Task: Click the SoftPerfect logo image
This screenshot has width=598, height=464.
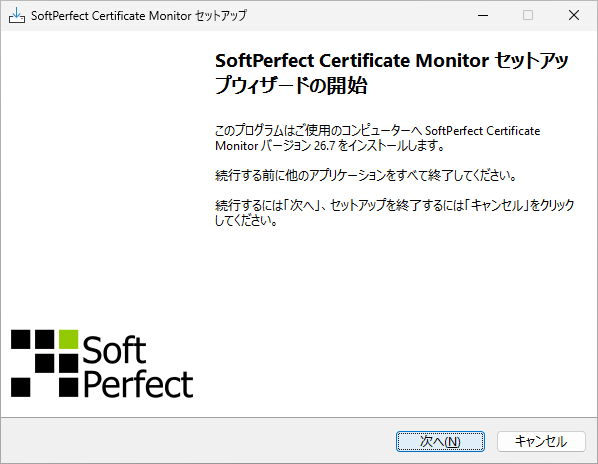Action: click(x=102, y=364)
